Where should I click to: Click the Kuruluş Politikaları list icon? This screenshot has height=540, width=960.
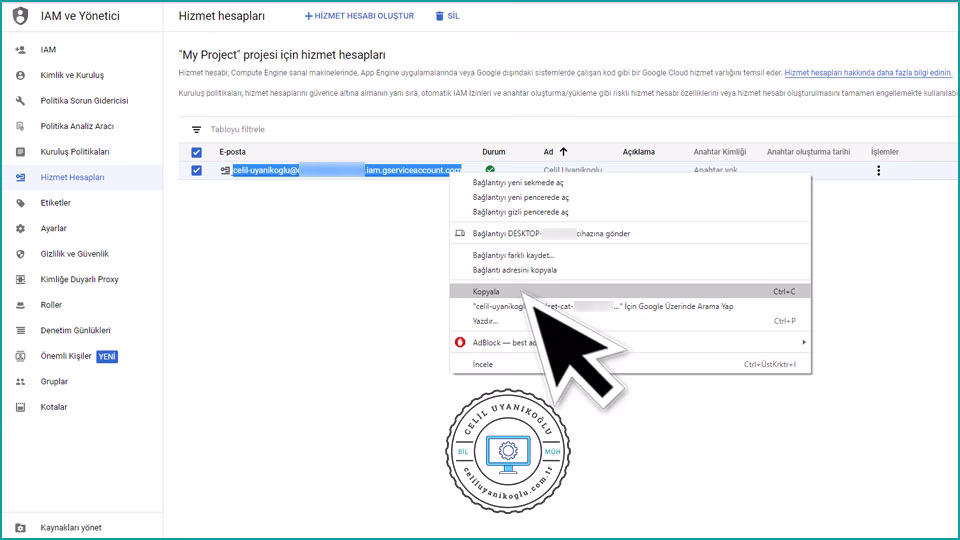[20, 152]
